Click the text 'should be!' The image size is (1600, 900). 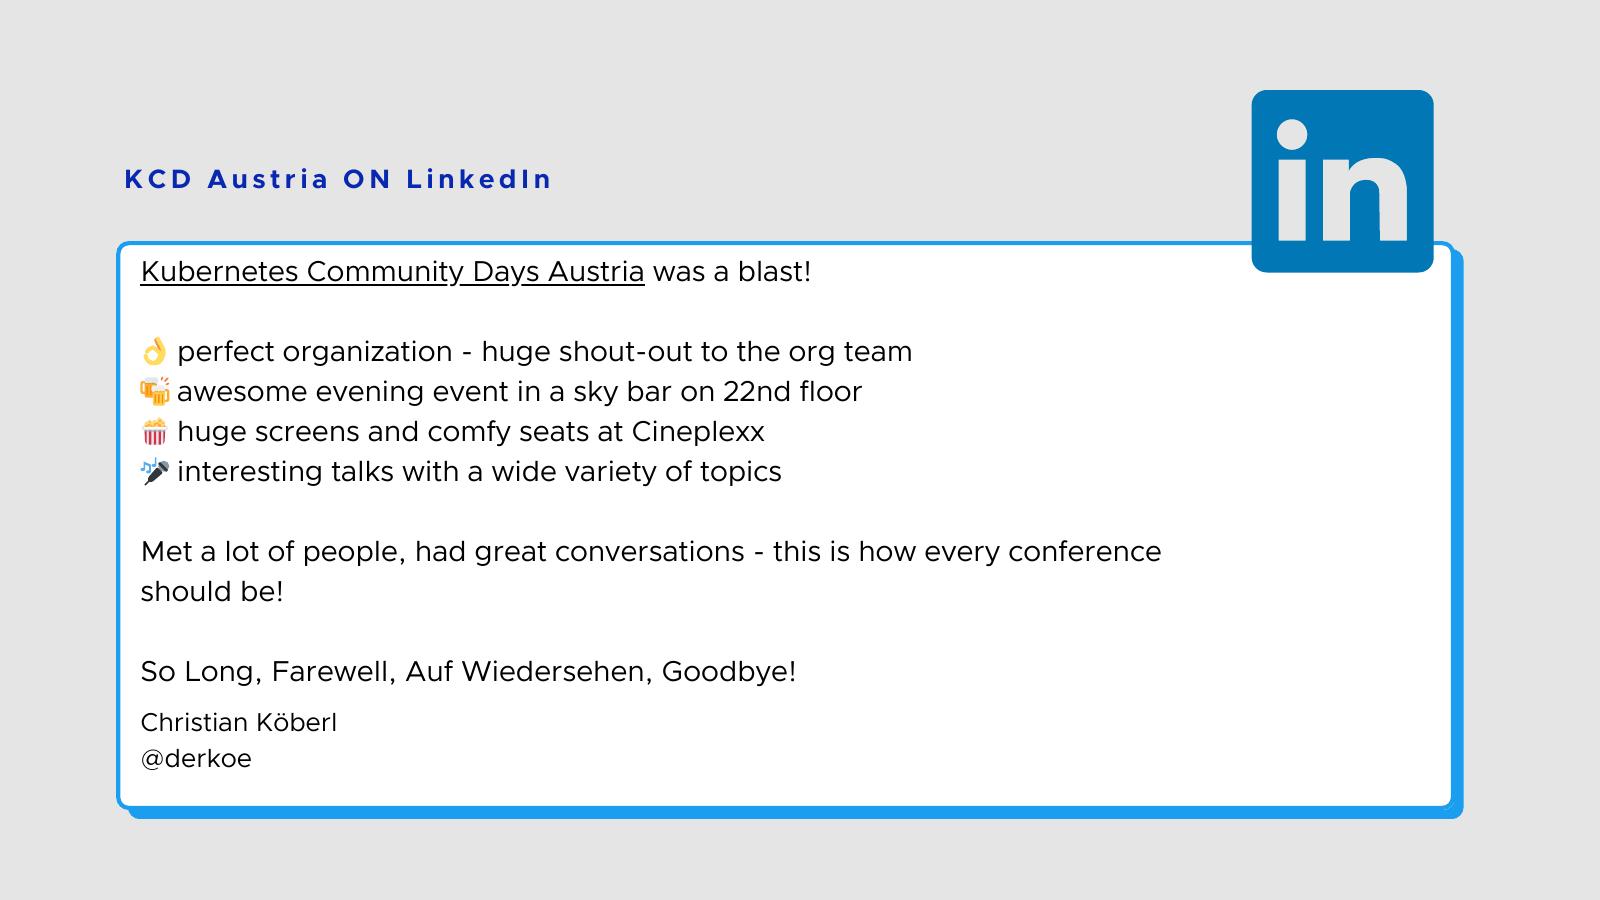tap(212, 592)
